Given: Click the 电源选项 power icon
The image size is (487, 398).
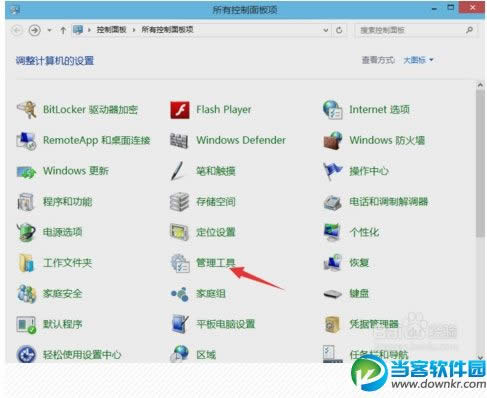Looking at the screenshot, I should [x=26, y=232].
